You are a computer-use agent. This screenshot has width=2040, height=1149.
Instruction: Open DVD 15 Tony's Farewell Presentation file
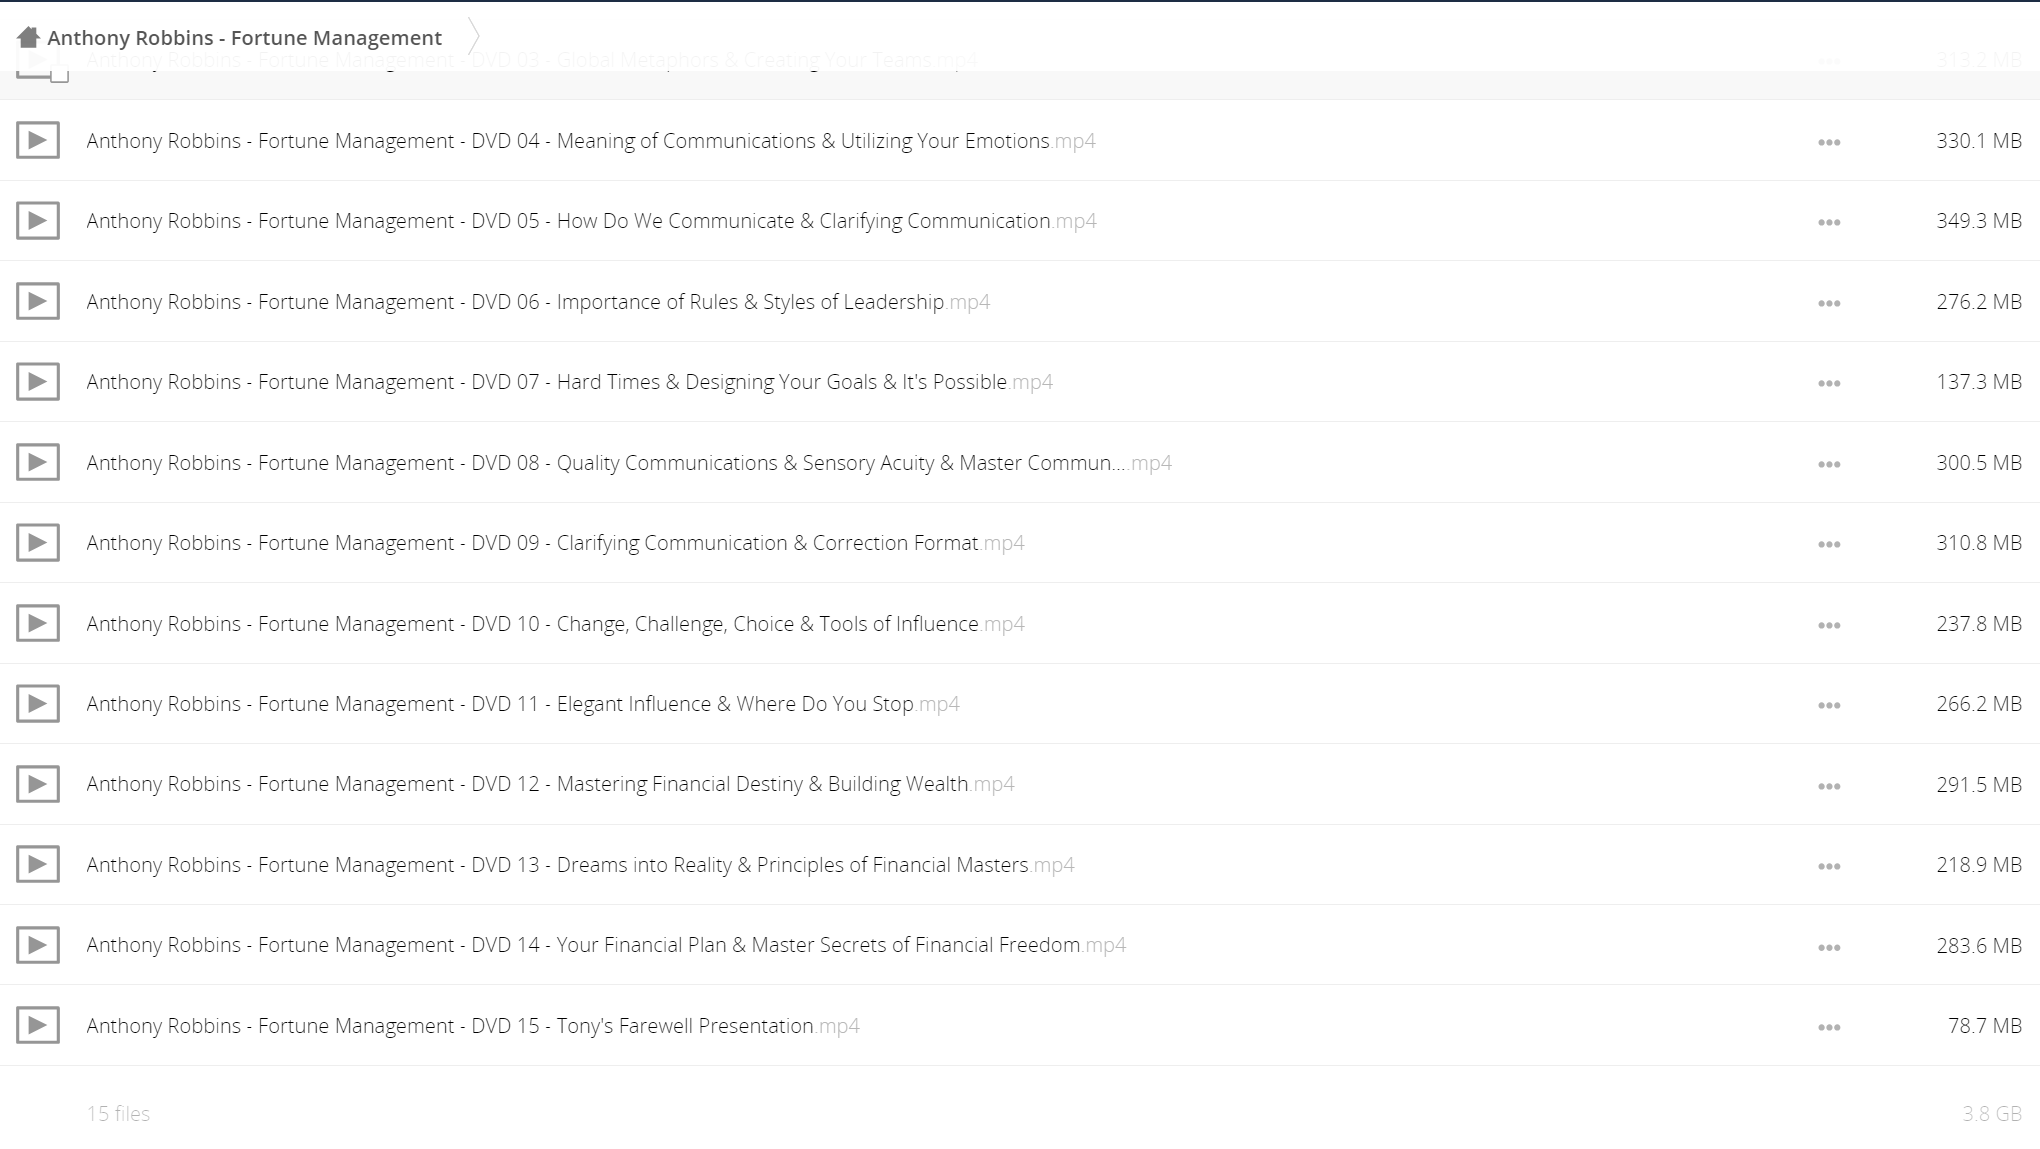pyautogui.click(x=473, y=1026)
